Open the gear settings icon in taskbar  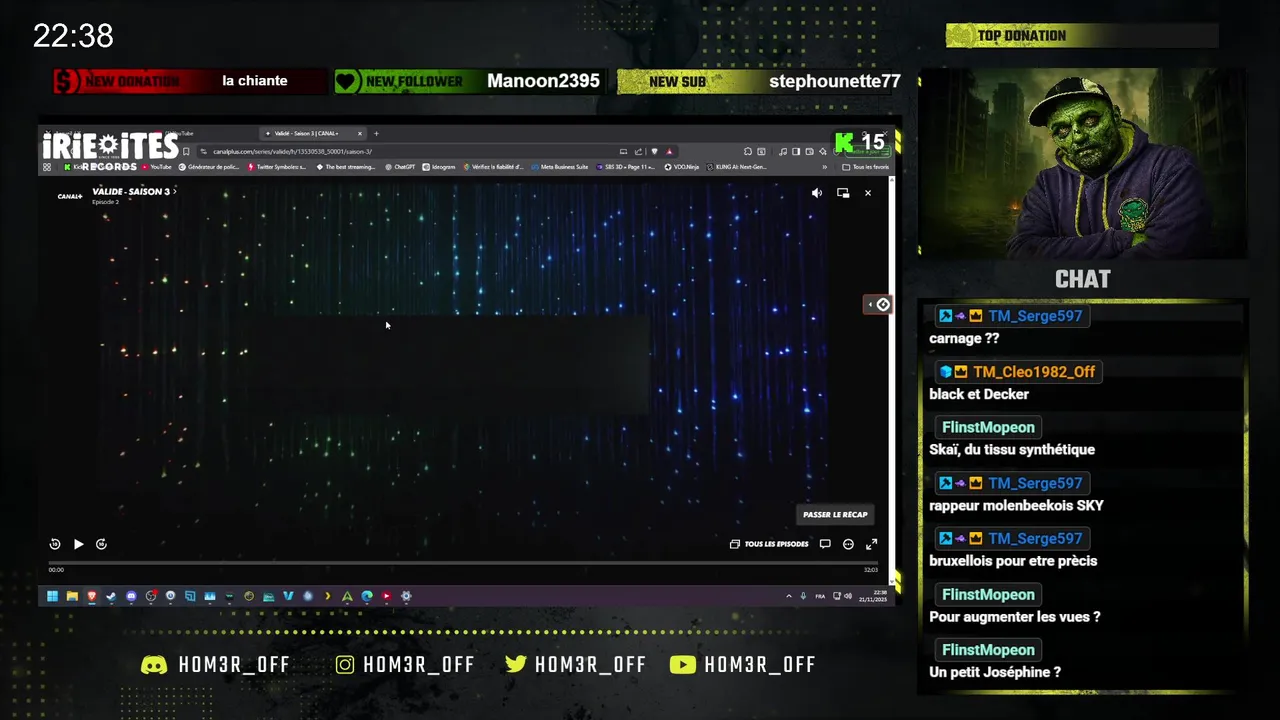tap(406, 596)
